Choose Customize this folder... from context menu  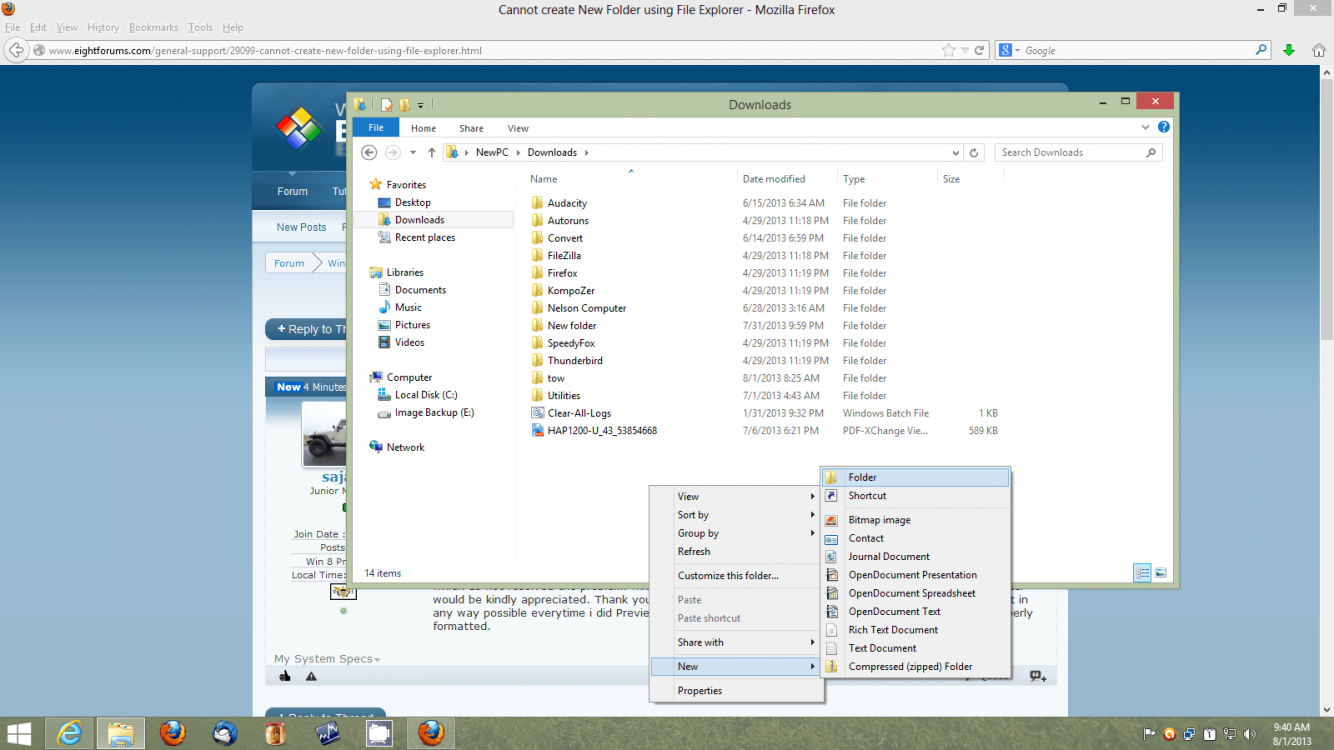pos(736,576)
